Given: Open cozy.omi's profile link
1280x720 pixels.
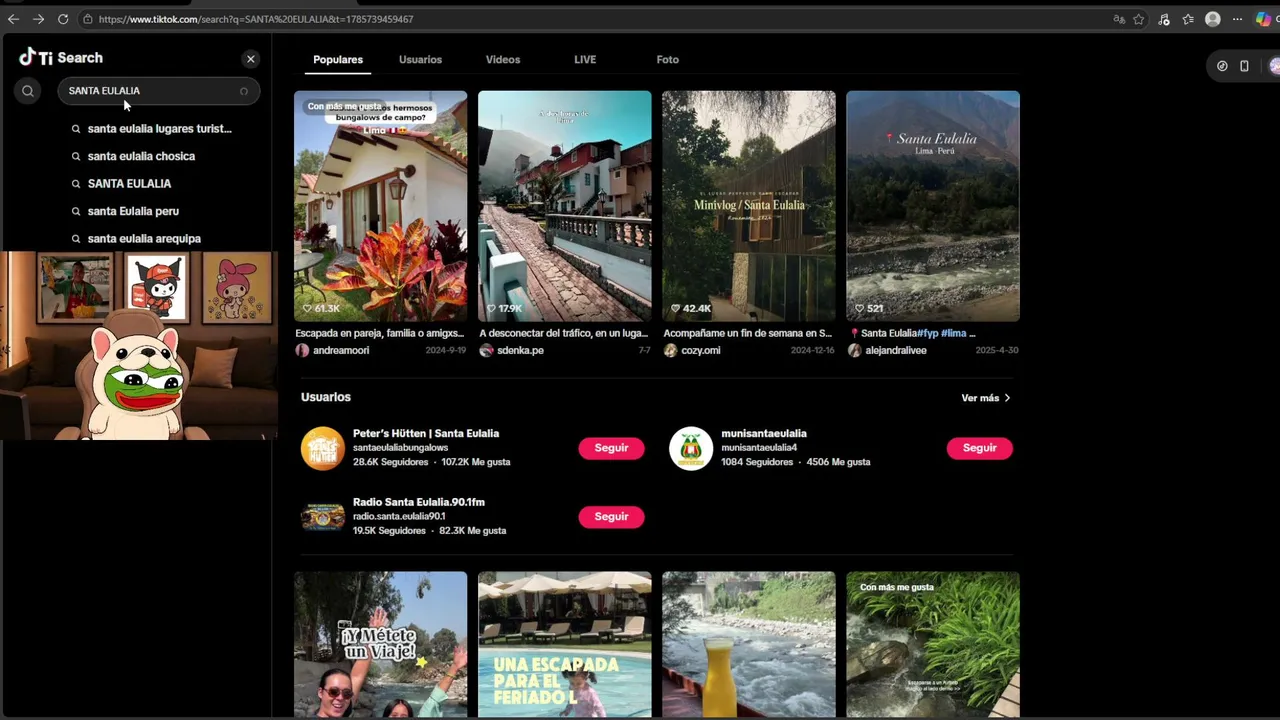Looking at the screenshot, I should [701, 351].
